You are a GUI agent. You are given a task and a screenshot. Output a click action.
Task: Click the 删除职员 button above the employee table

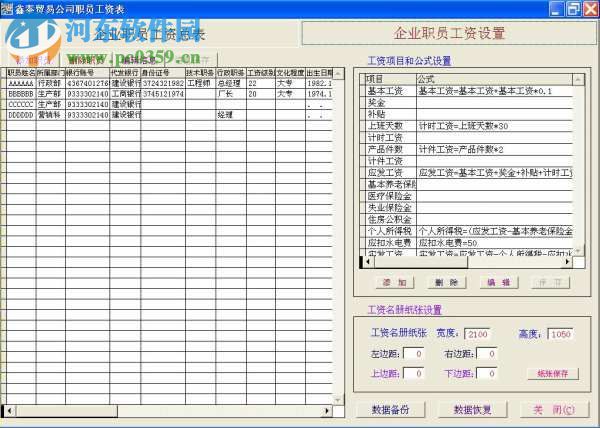click(x=86, y=60)
